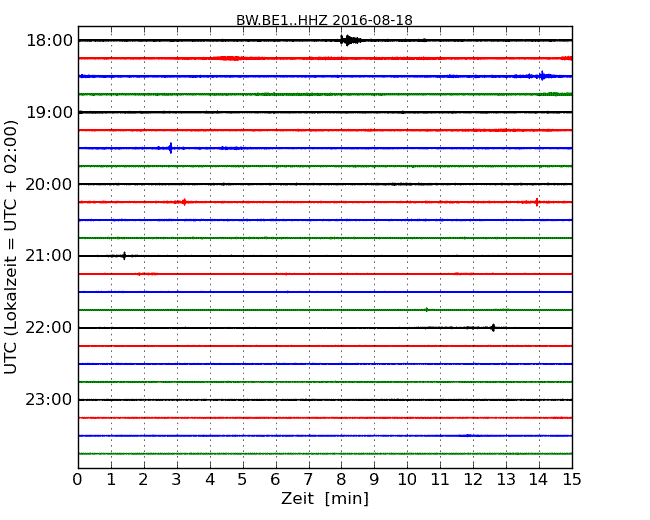Click the 23:00 time axis label
The image size is (650, 520).
(x=49, y=400)
